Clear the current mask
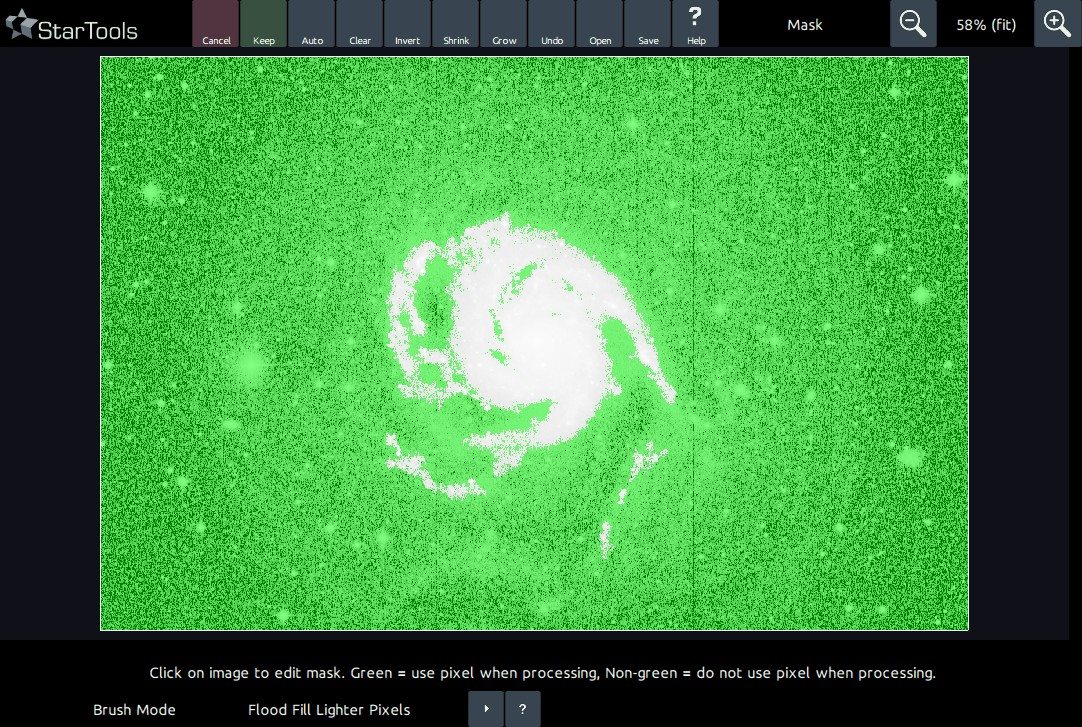The image size is (1082, 727). pyautogui.click(x=360, y=23)
